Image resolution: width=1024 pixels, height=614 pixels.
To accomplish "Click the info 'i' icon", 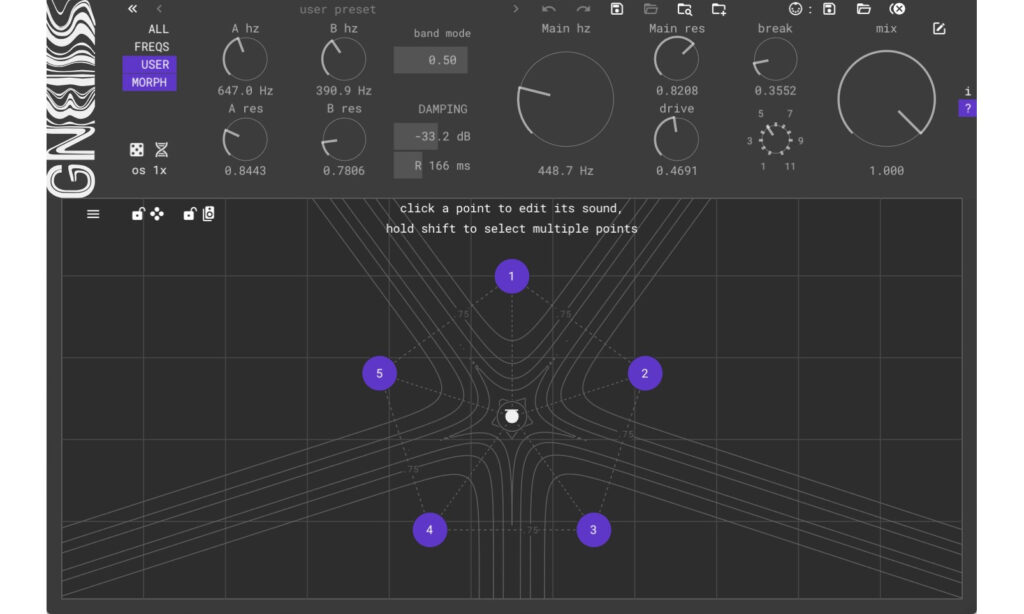I will tap(967, 91).
